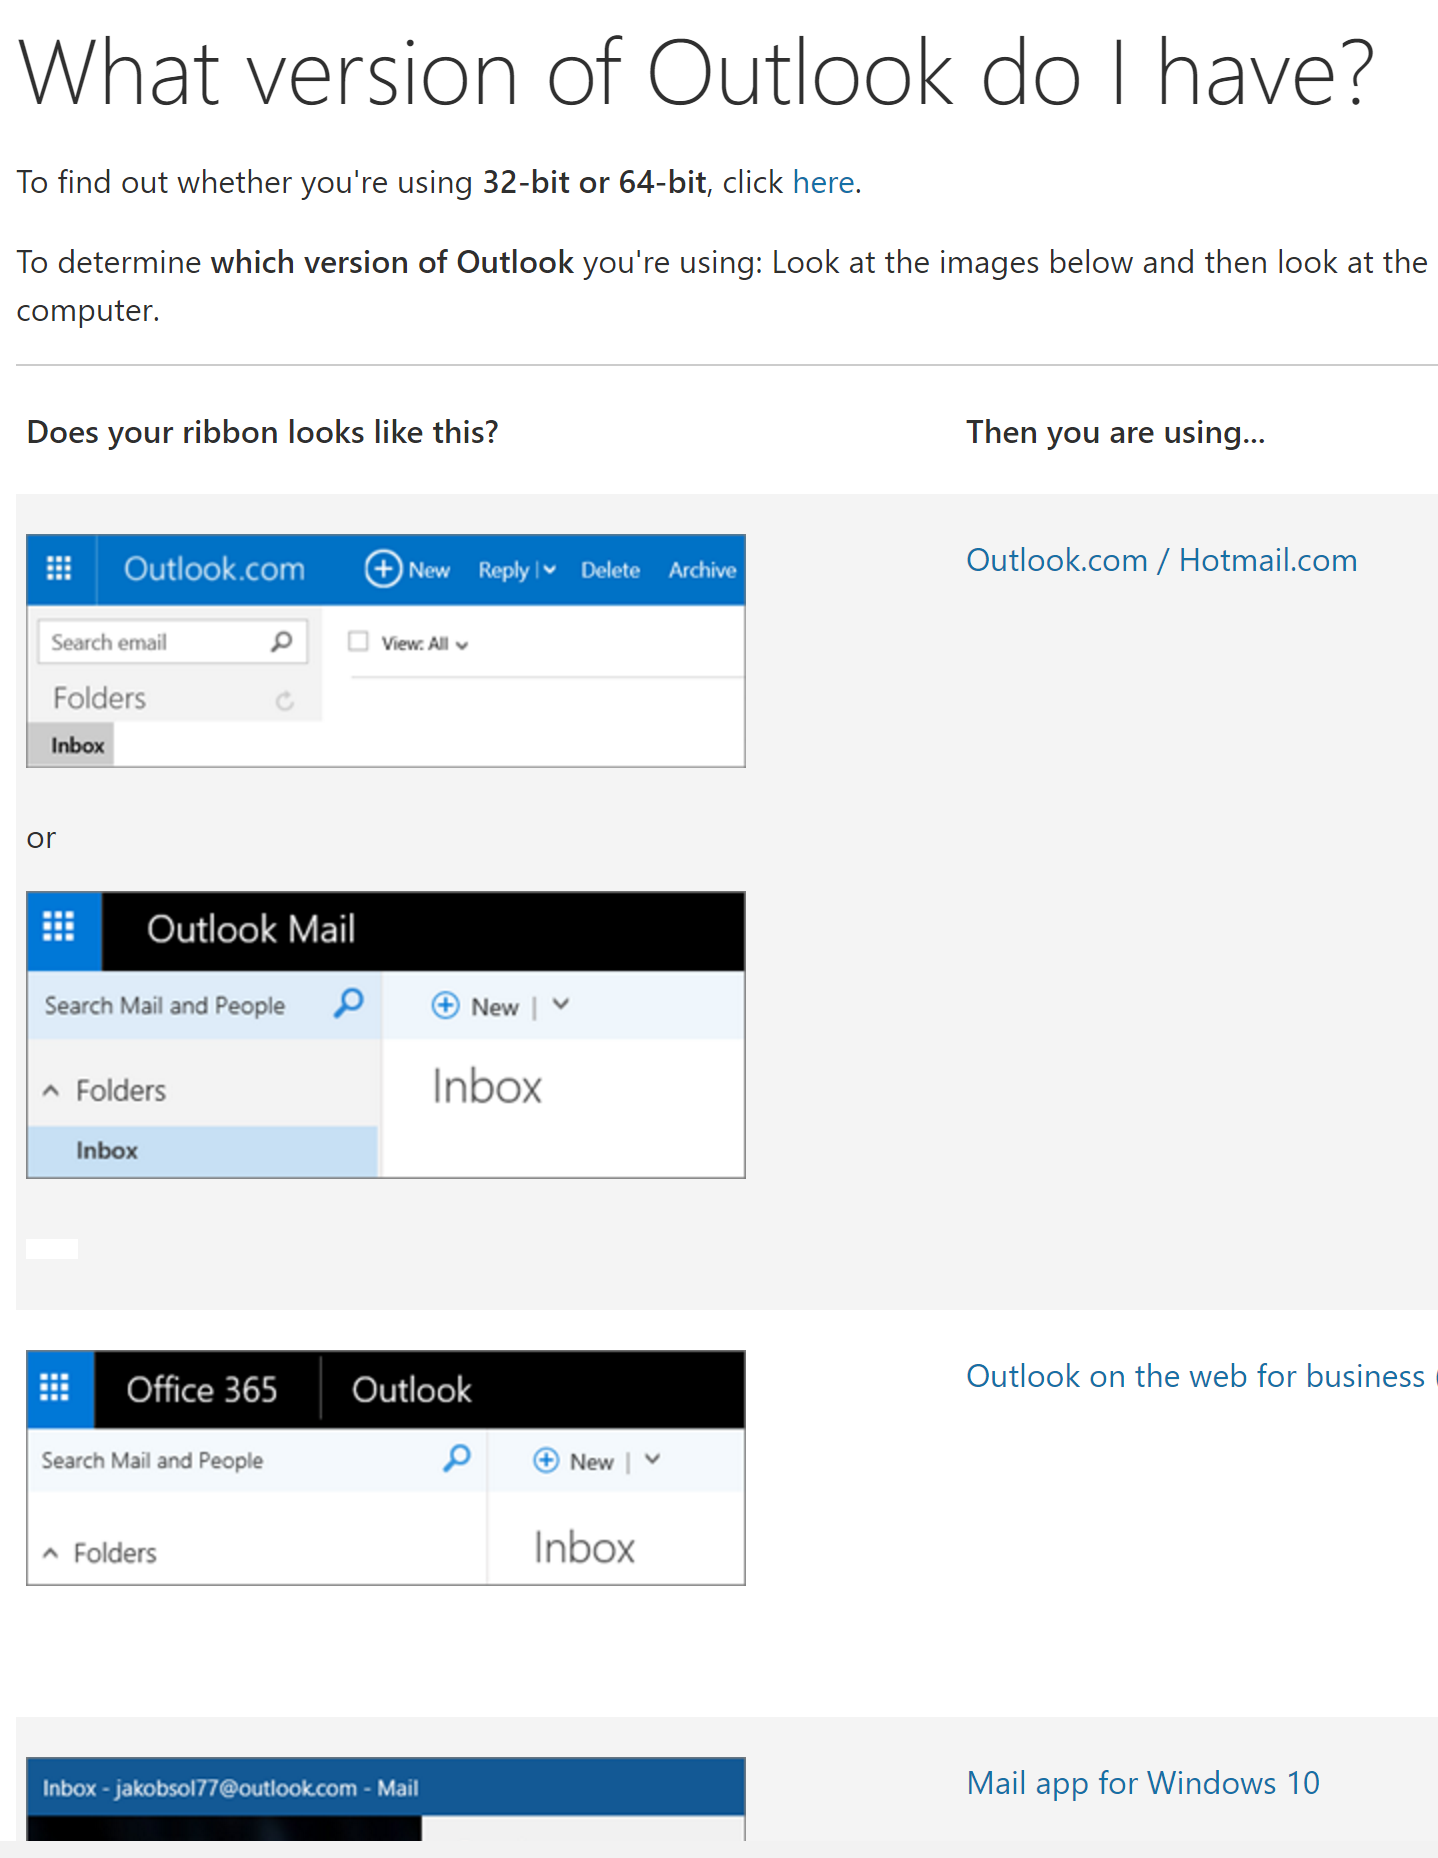Click the magnifier icon in Search email box
Screen dimensions: 1438x1858
pos(282,641)
